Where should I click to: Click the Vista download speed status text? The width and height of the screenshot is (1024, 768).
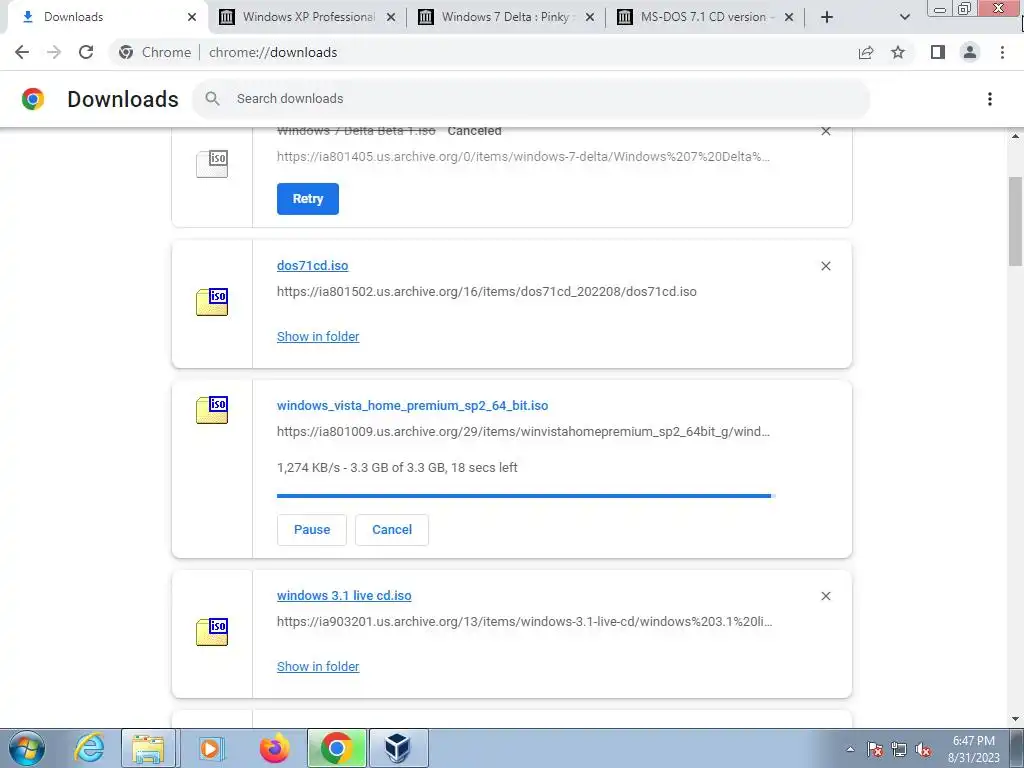click(397, 468)
